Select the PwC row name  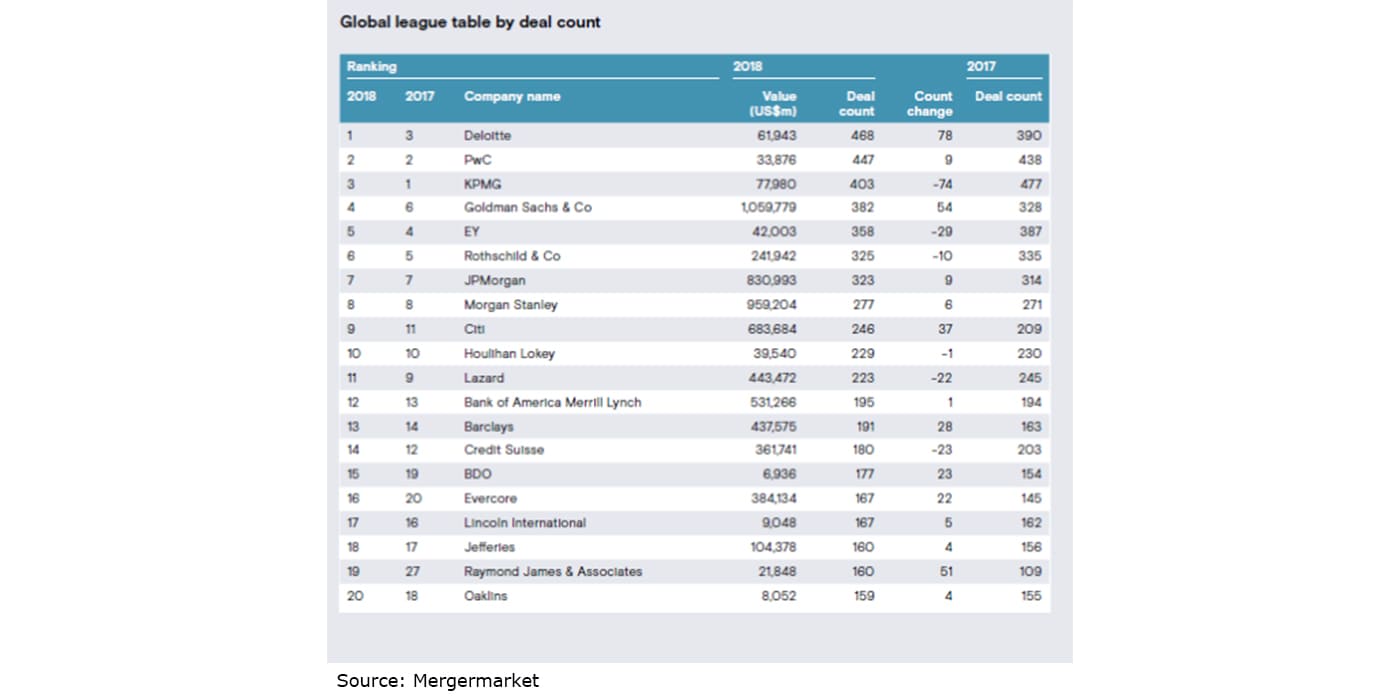[478, 160]
